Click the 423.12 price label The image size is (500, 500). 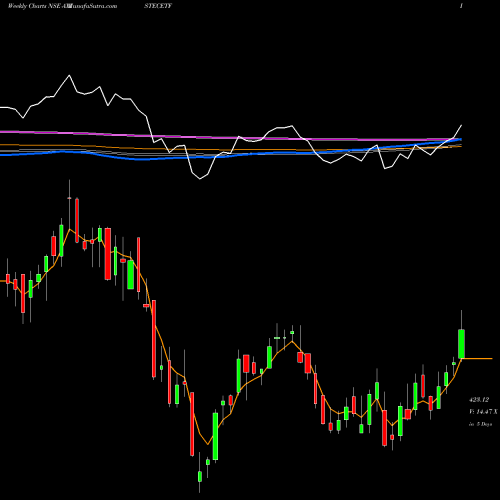coord(479,399)
